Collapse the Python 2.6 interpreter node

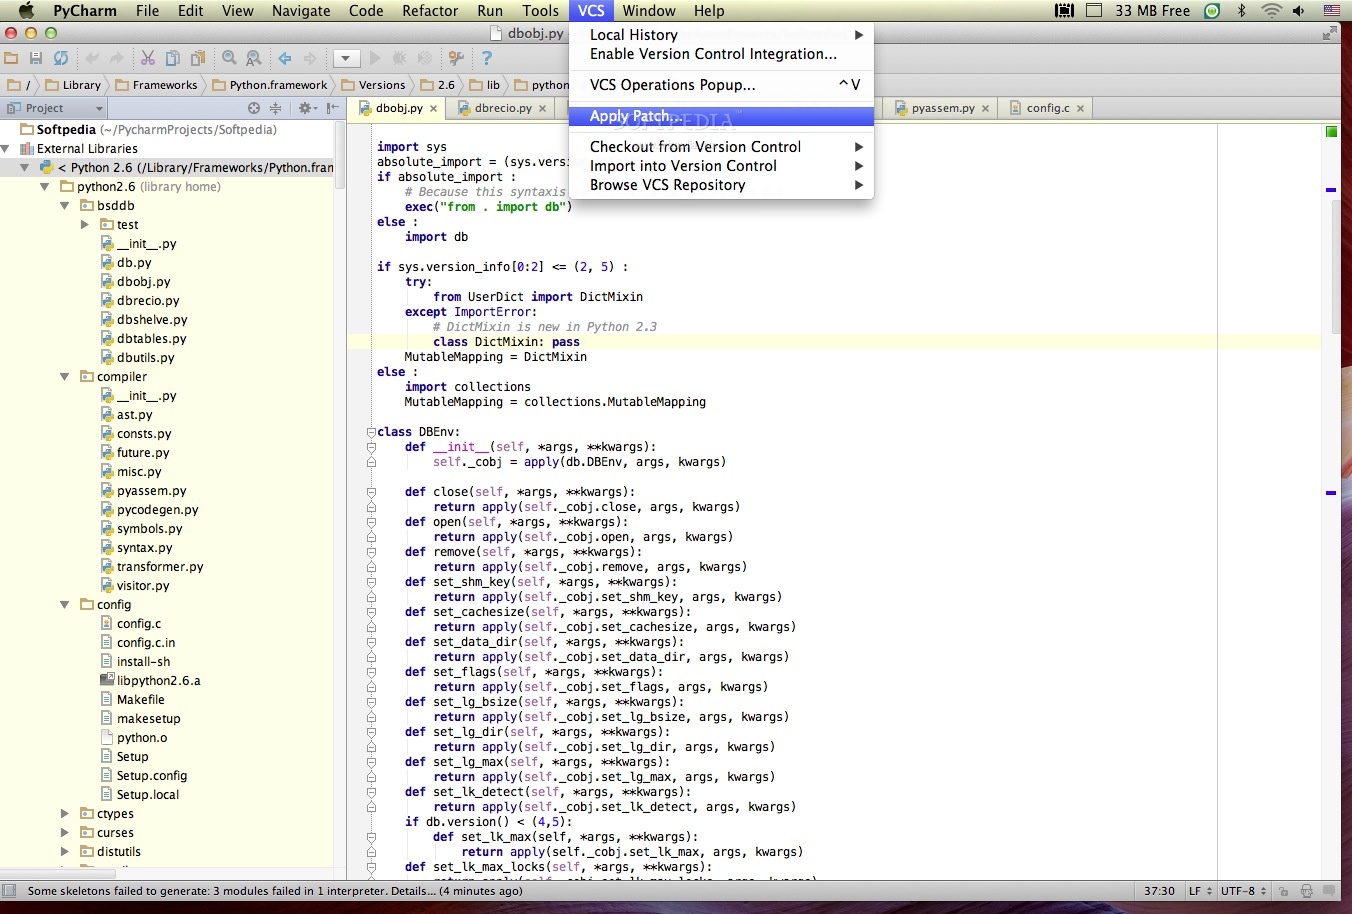coord(25,167)
